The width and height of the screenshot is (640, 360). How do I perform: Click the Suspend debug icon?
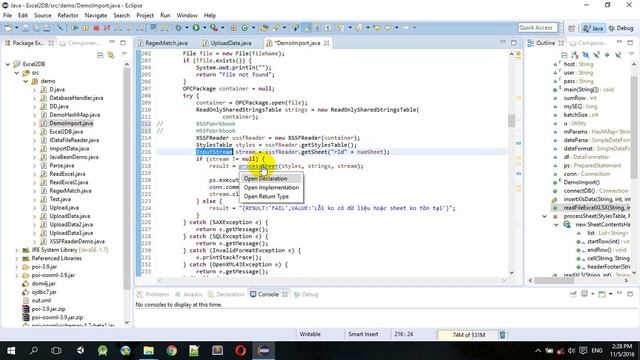pyautogui.click(x=86, y=28)
